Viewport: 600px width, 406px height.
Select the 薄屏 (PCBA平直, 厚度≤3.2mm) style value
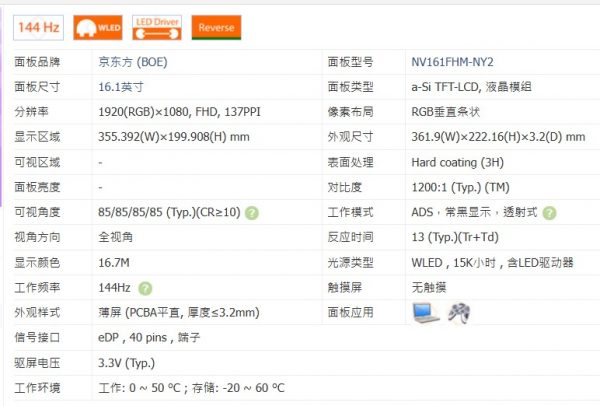click(179, 313)
